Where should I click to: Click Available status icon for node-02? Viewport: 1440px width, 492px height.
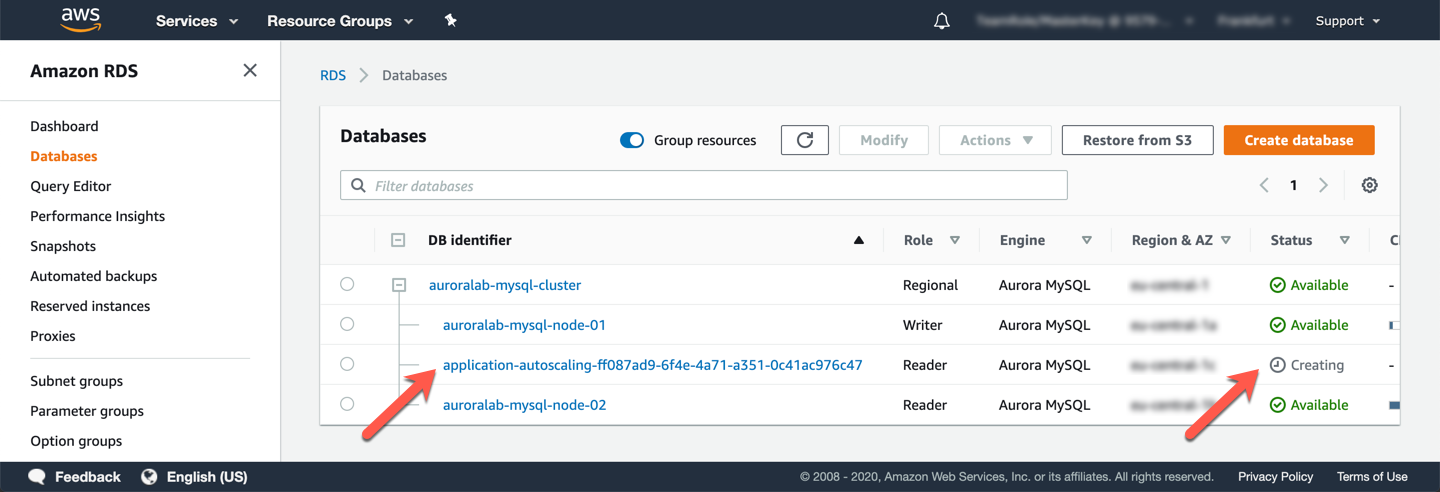[1277, 405]
